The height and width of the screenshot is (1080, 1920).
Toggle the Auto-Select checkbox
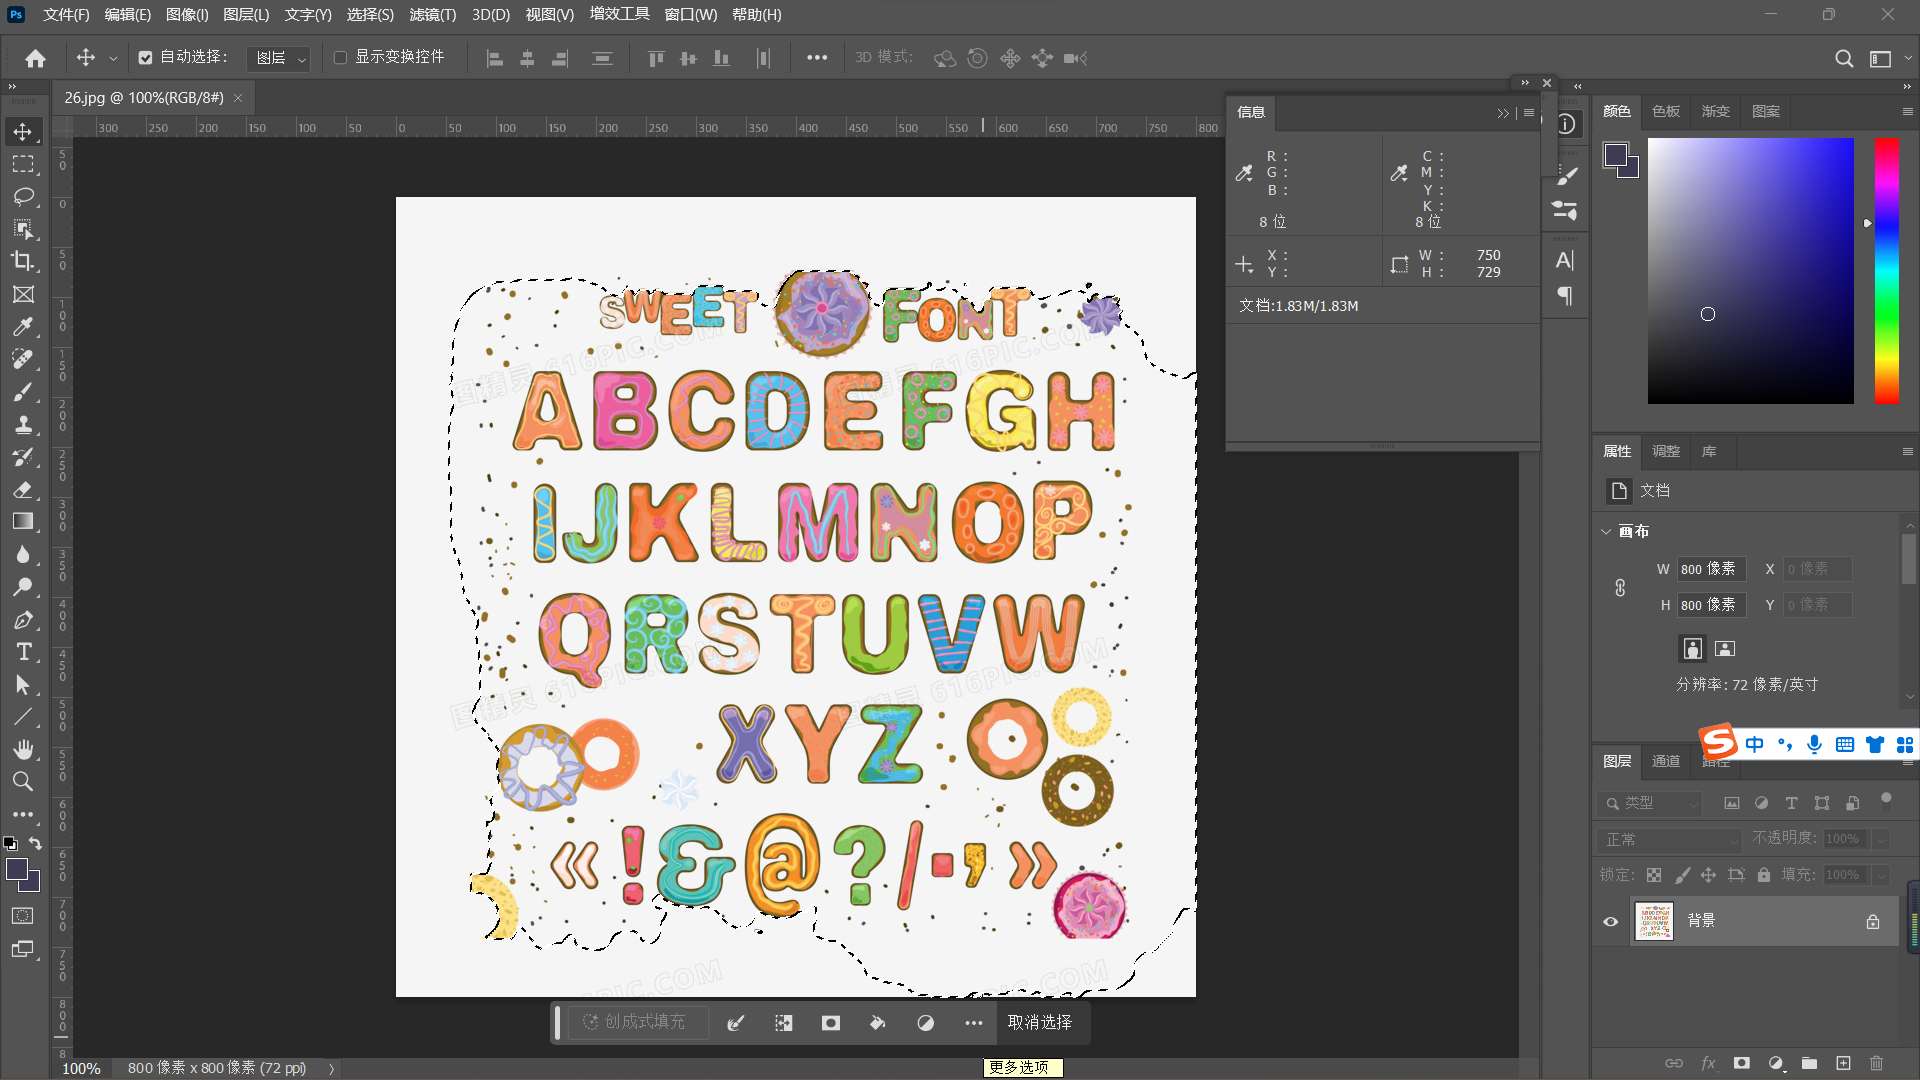(145, 58)
